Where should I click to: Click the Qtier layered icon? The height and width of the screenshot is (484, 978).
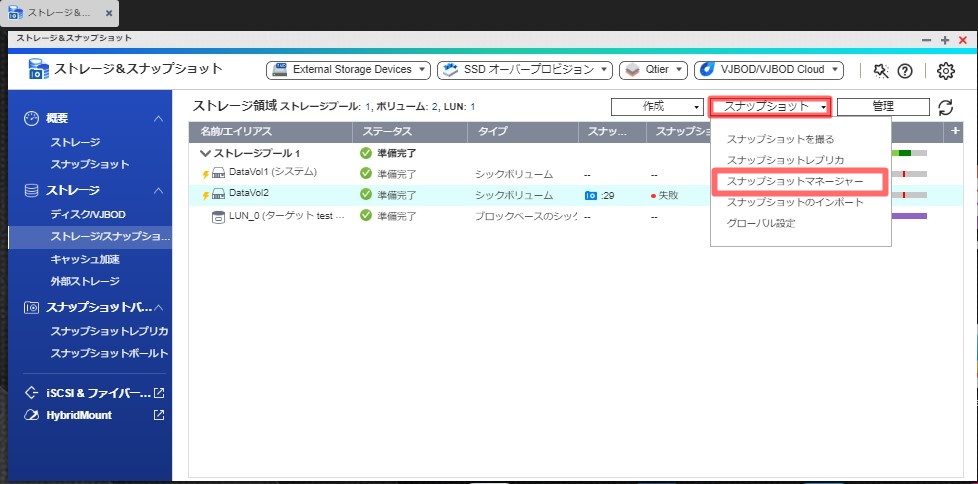click(x=632, y=70)
